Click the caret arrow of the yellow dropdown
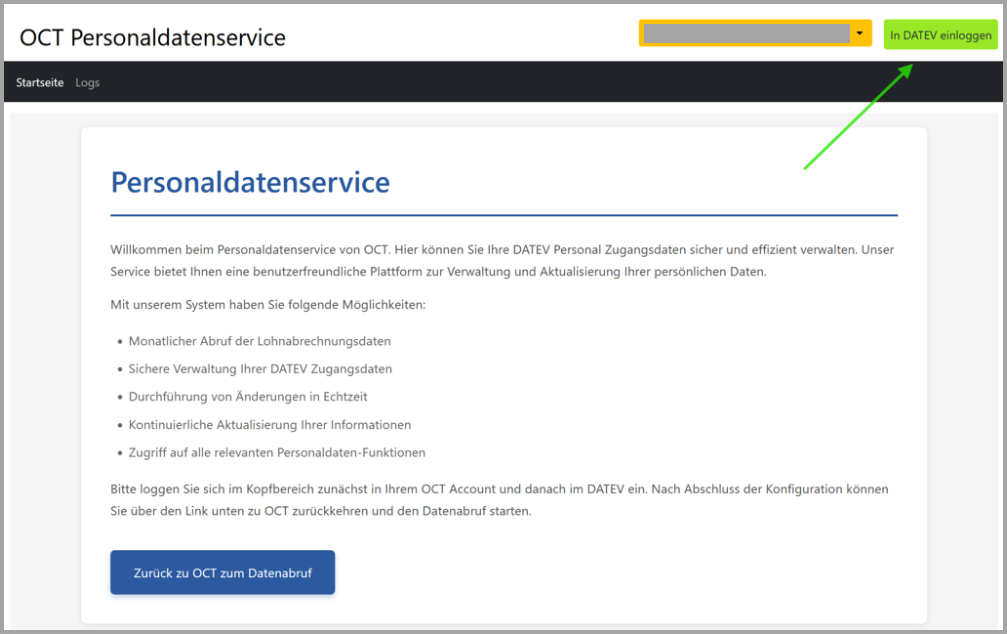 point(859,33)
